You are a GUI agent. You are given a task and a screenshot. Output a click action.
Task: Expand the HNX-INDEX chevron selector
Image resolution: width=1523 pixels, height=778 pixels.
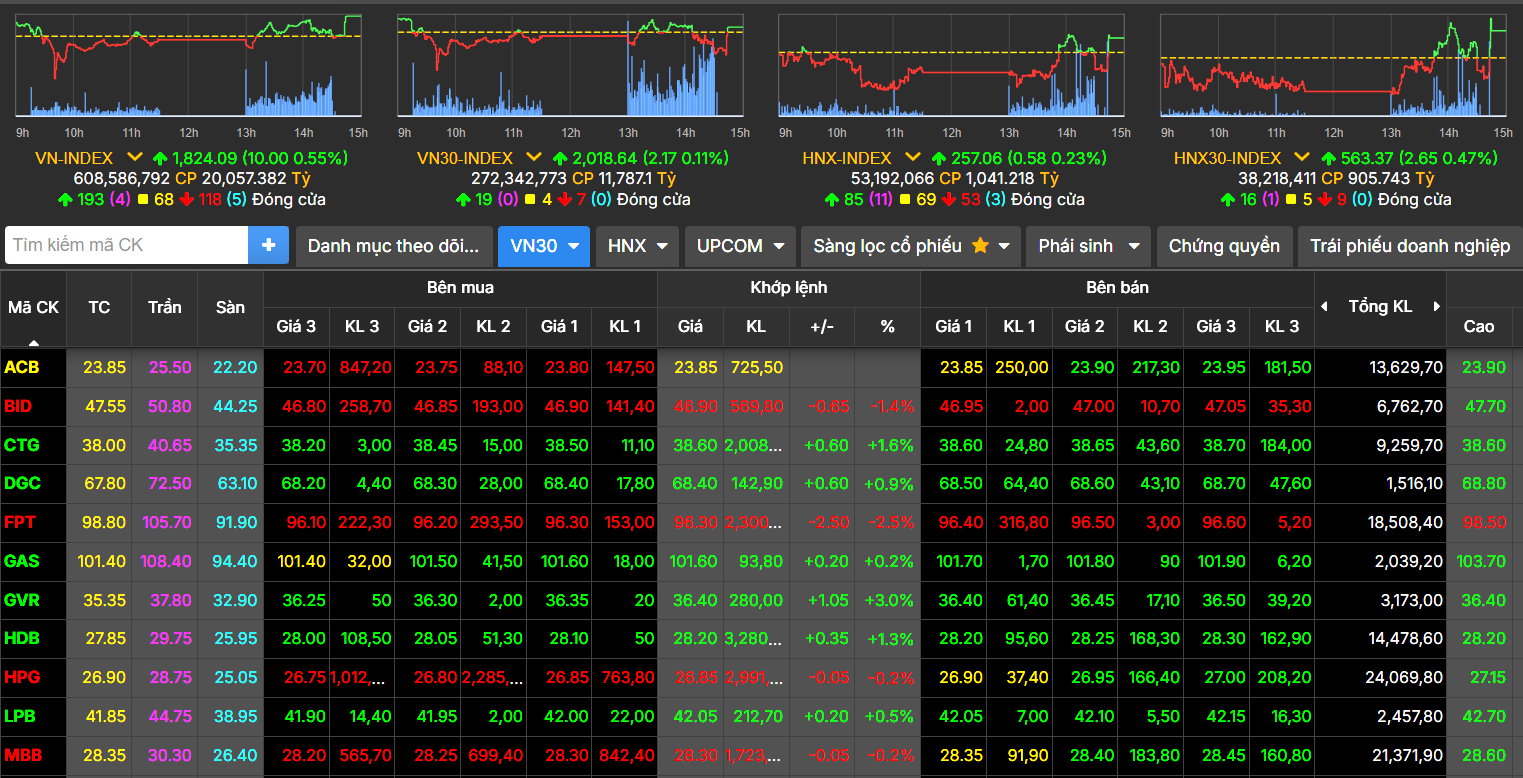[912, 158]
